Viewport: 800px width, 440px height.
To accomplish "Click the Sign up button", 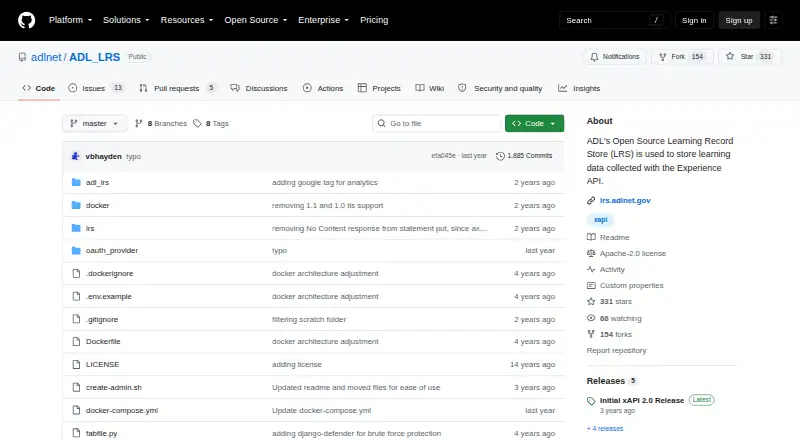I will coord(739,20).
